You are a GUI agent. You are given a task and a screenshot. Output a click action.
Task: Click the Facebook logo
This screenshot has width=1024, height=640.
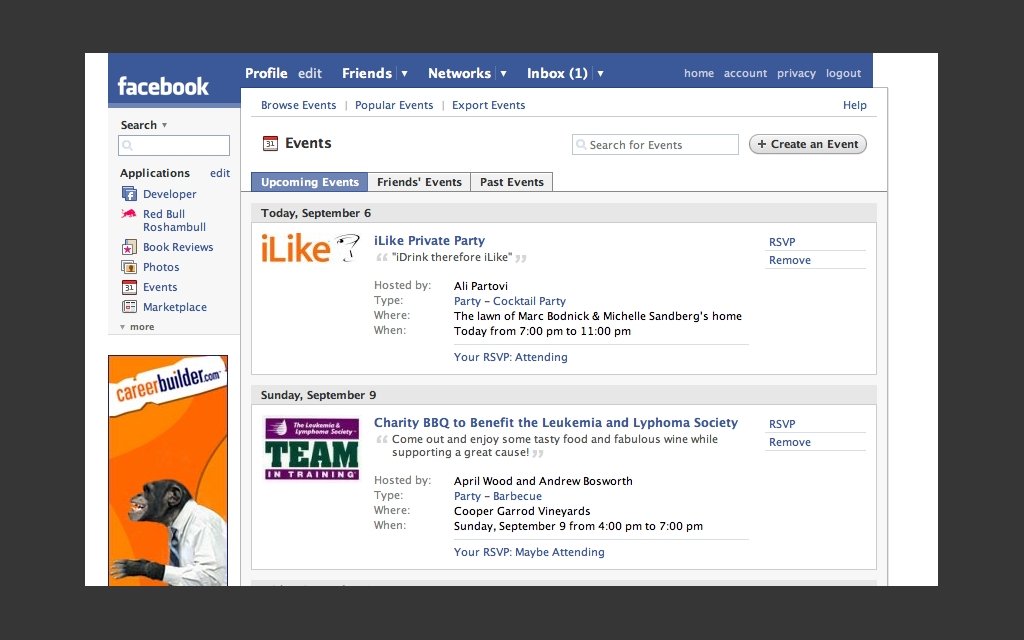pos(163,86)
